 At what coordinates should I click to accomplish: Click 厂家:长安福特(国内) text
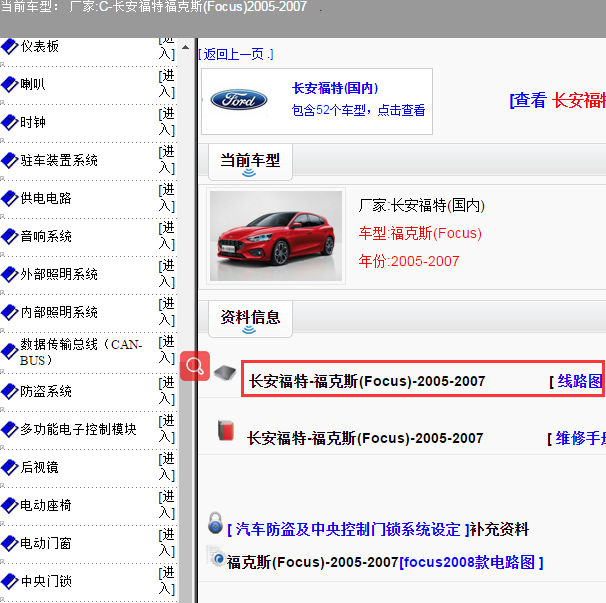click(421, 205)
